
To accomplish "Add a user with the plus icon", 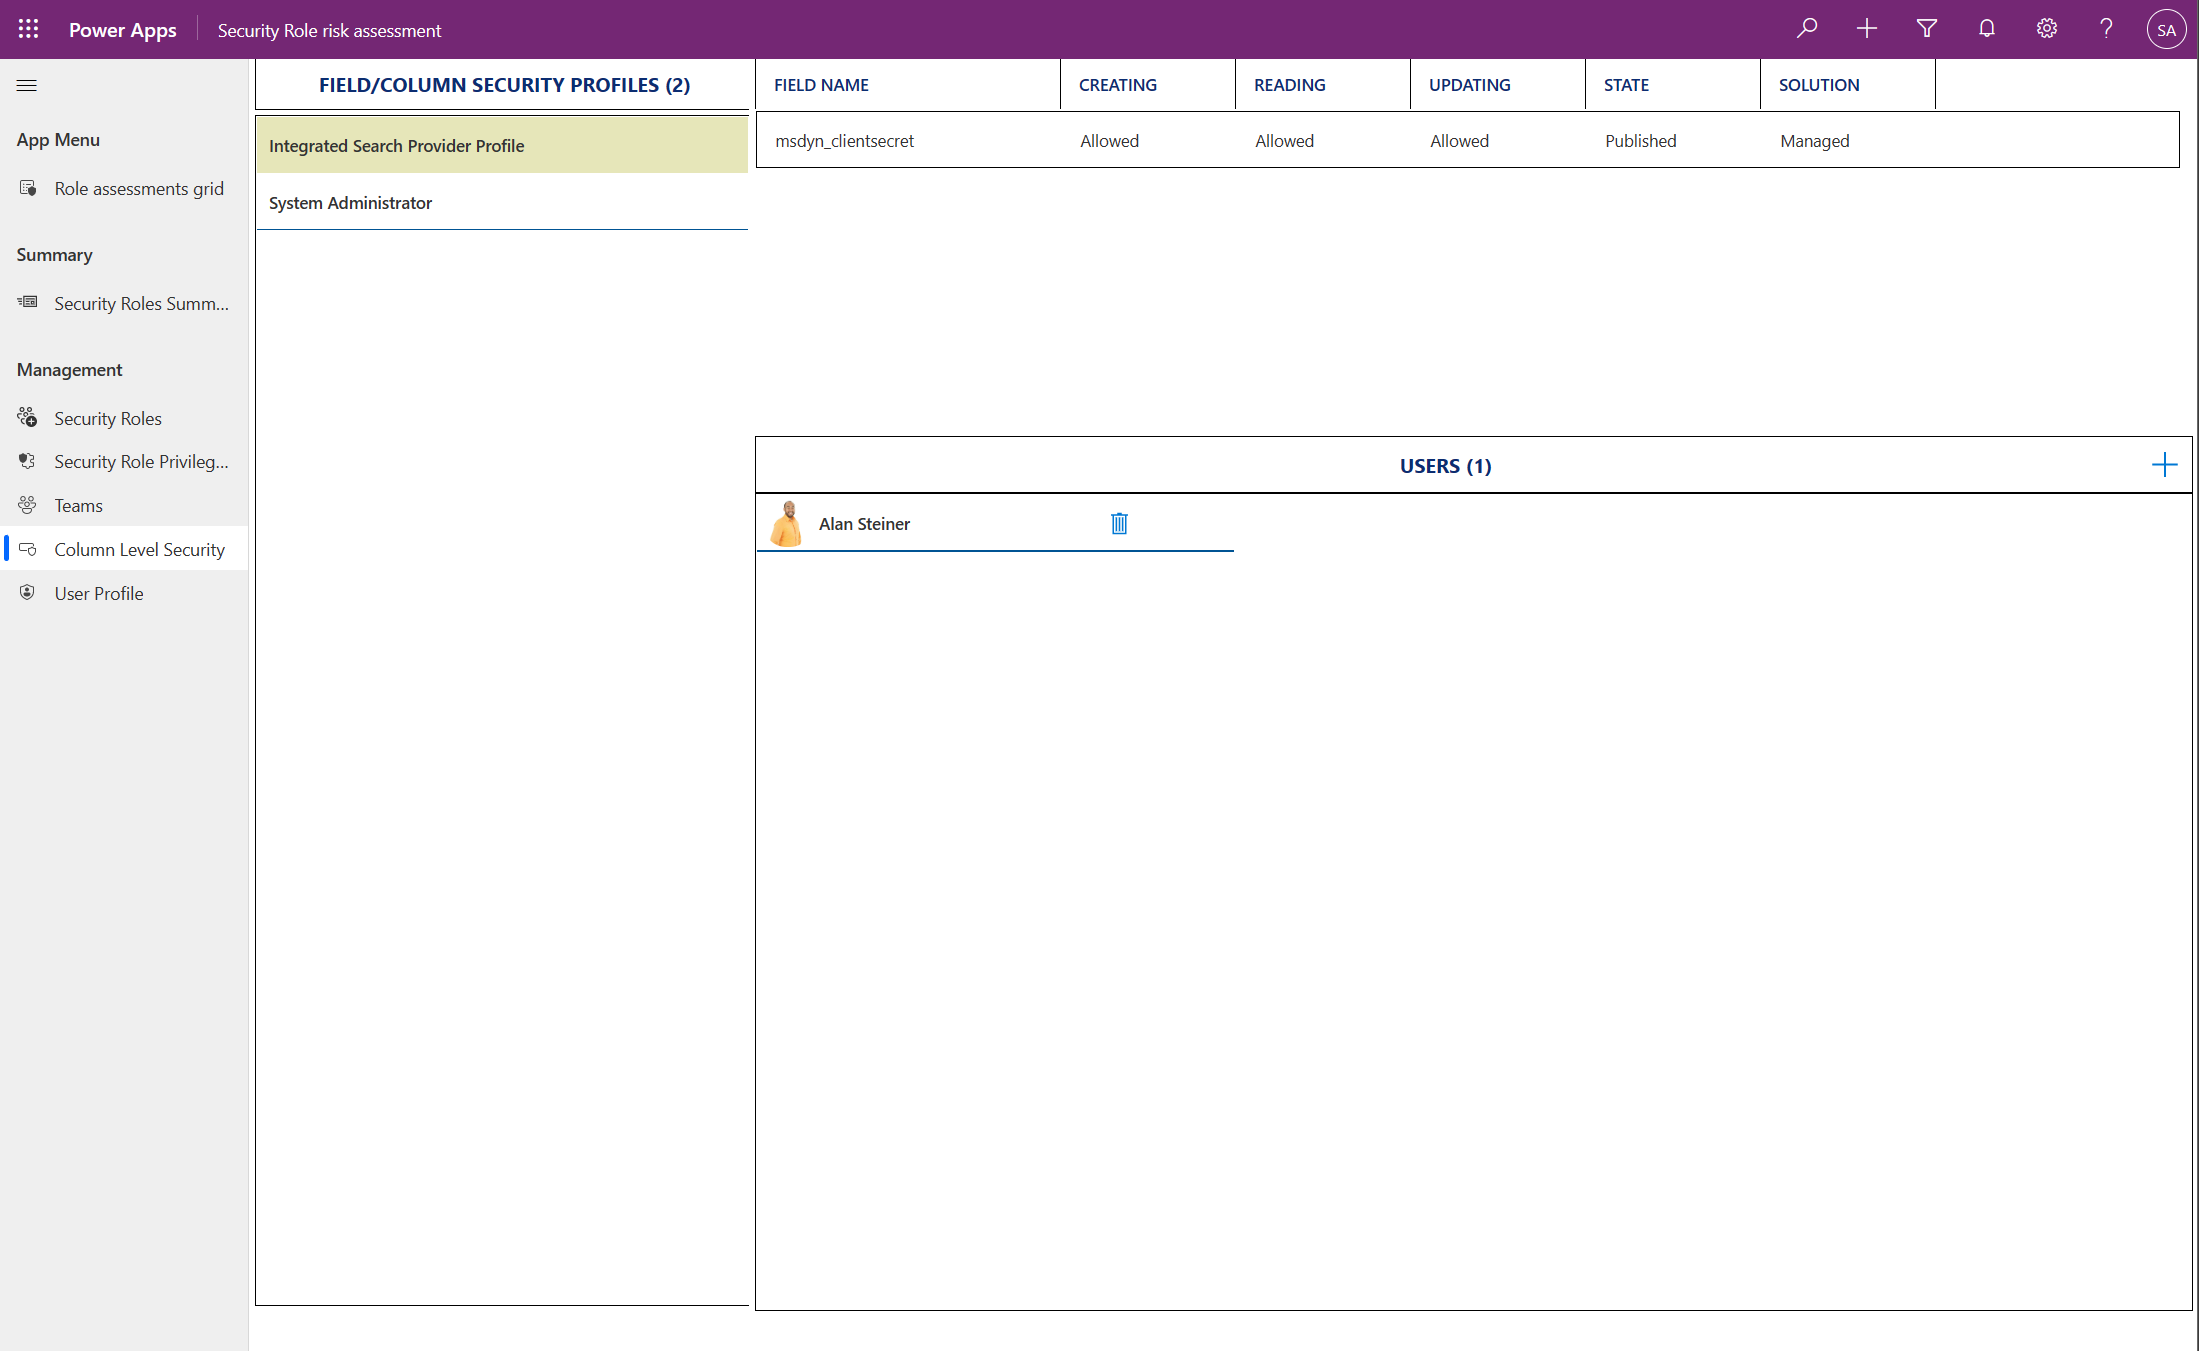I will pos(2165,463).
